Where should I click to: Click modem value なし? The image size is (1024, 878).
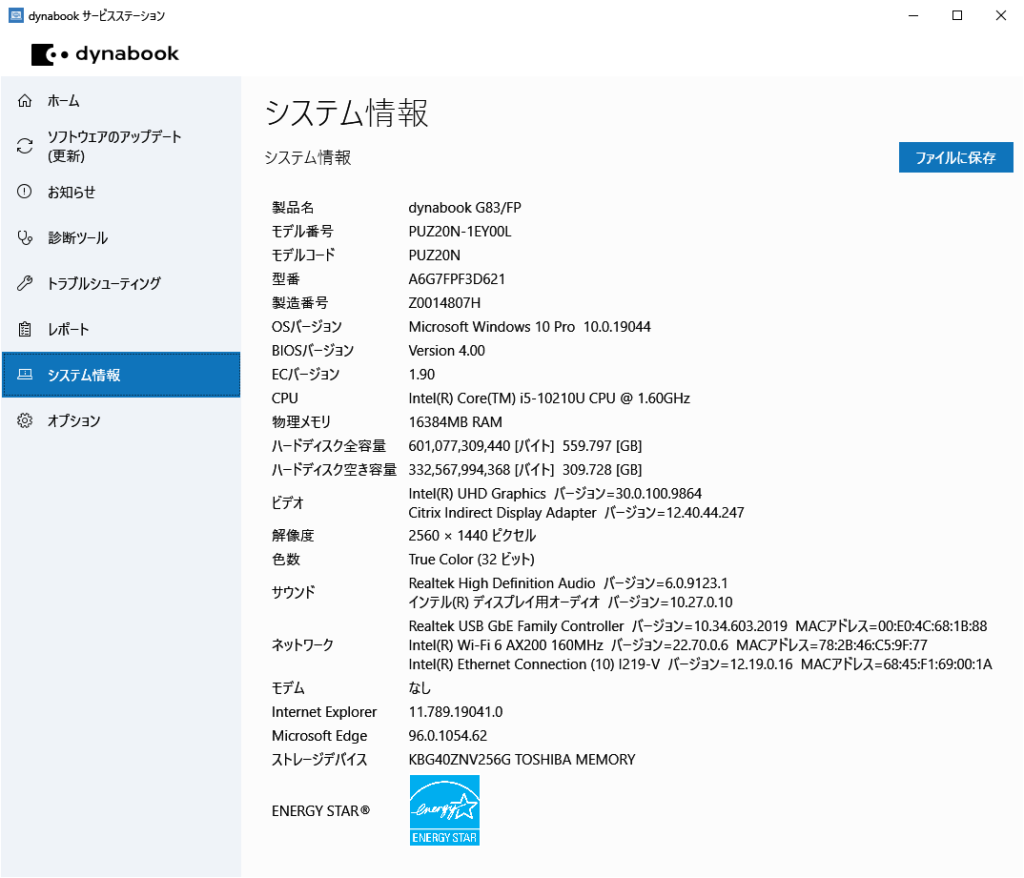419,688
